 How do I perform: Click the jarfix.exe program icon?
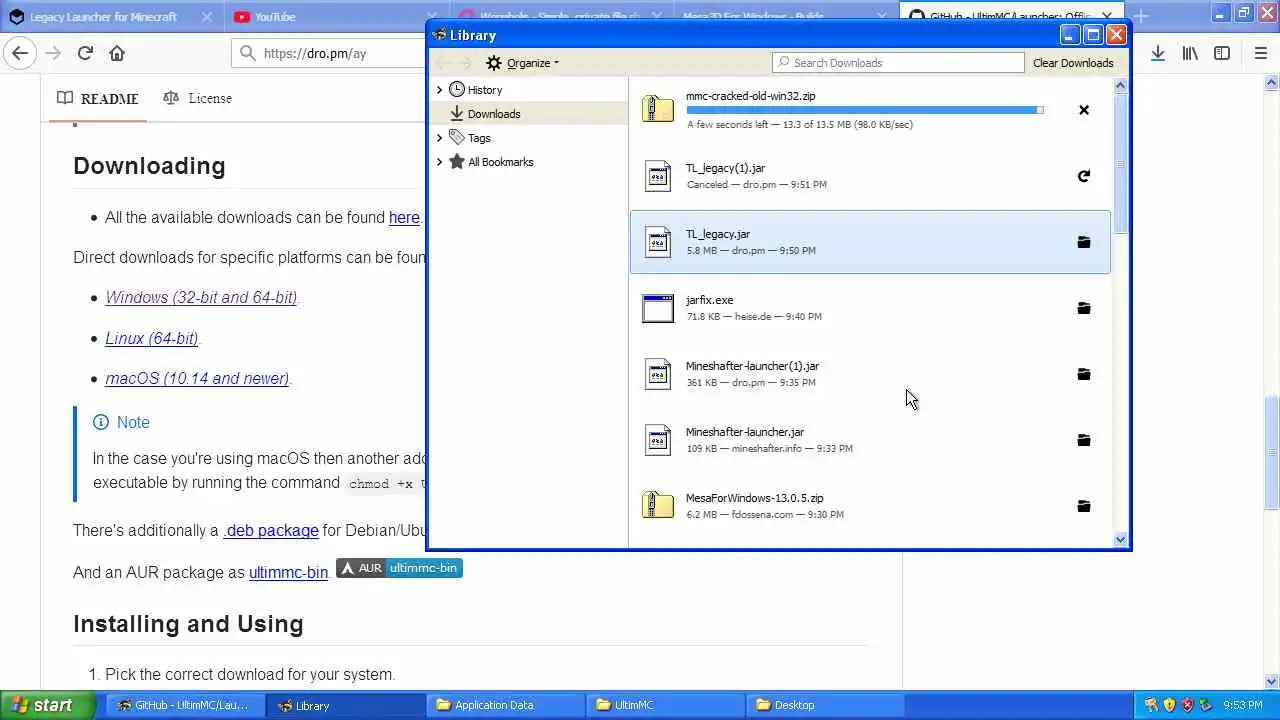pyautogui.click(x=658, y=308)
